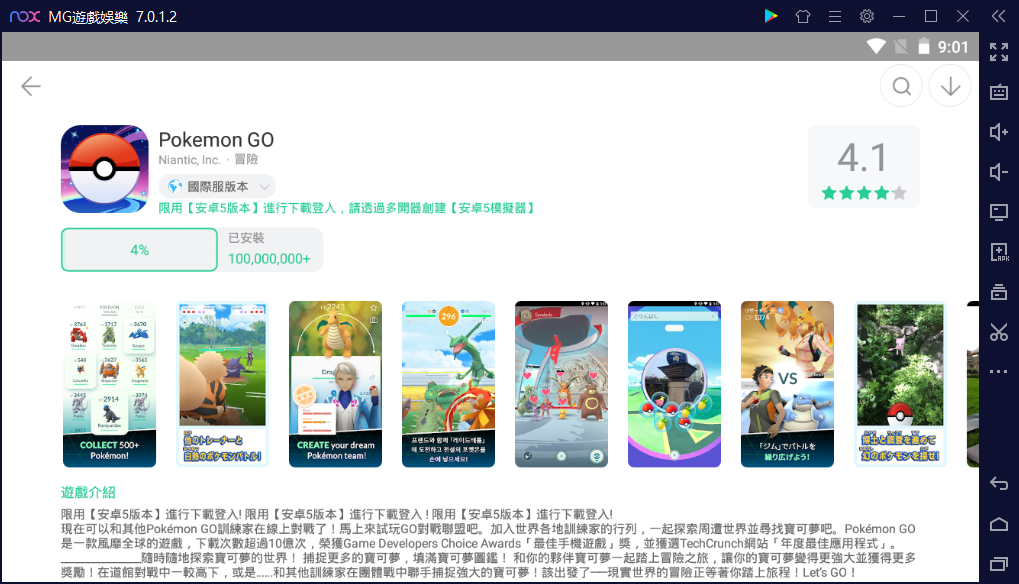Open the Arcanine vs Gengar battle screenshot
Image resolution: width=1019 pixels, height=584 pixels.
222,384
